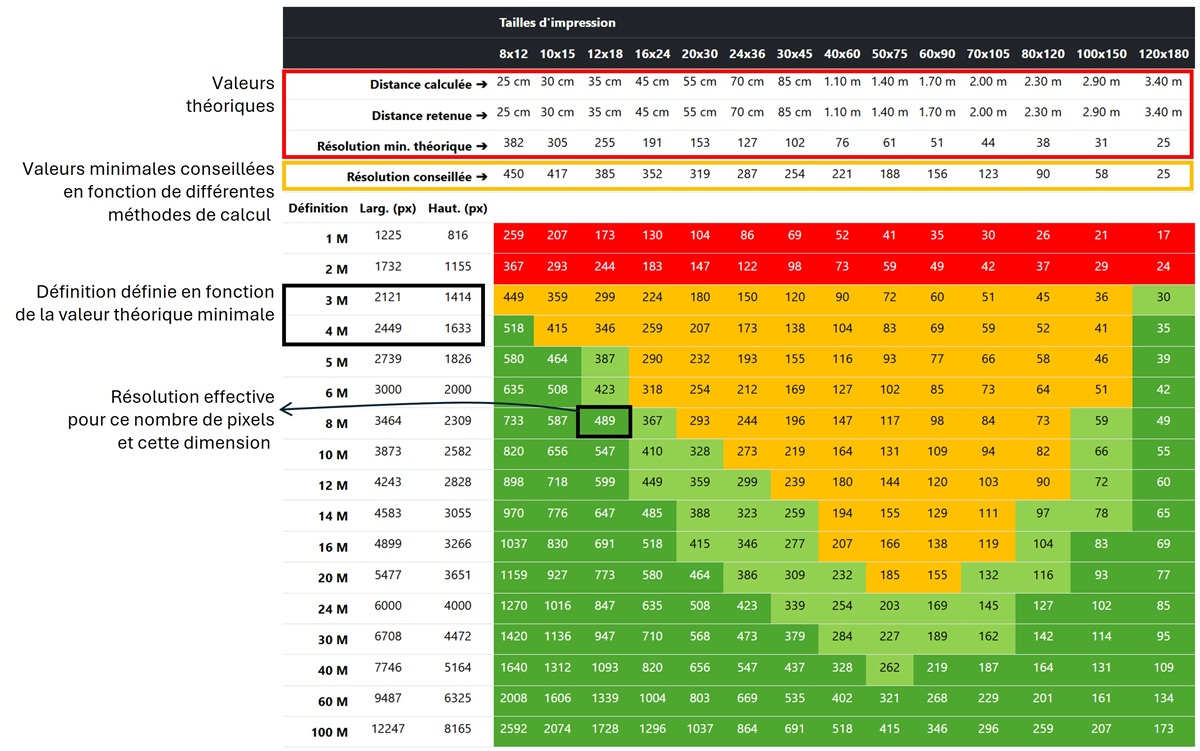
Task: Click the Tailles d'impression header
Action: (x=558, y=22)
